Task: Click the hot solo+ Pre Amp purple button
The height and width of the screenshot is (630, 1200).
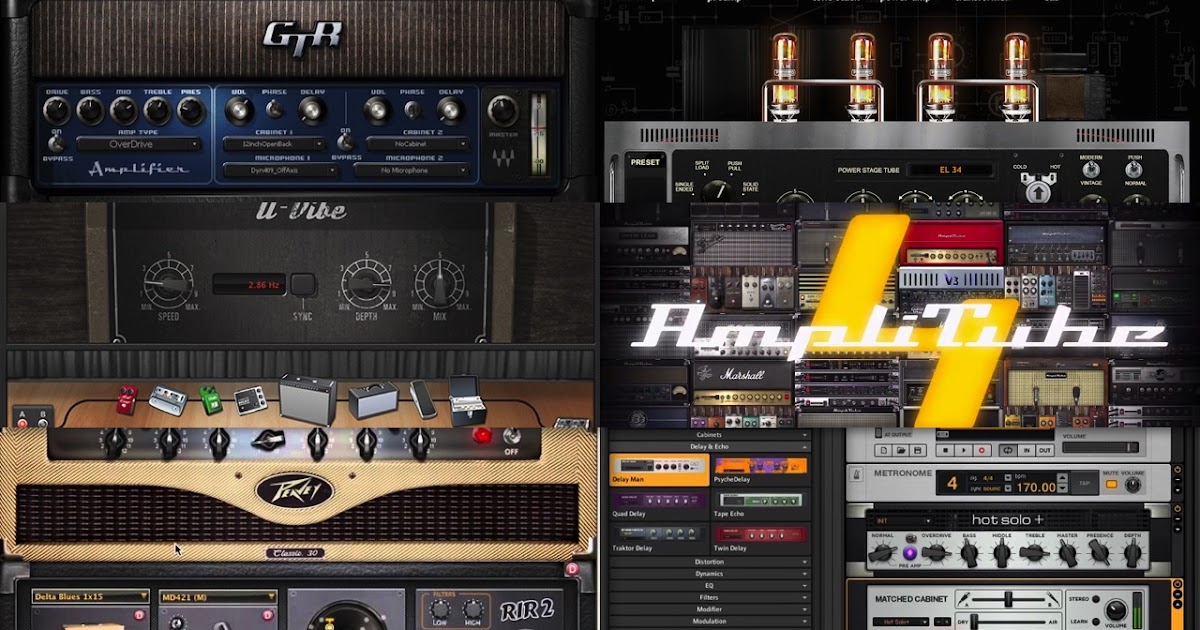Action: [910, 552]
